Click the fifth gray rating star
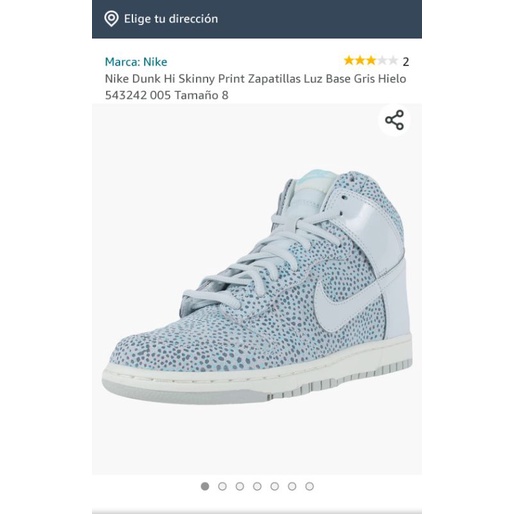 tap(393, 61)
